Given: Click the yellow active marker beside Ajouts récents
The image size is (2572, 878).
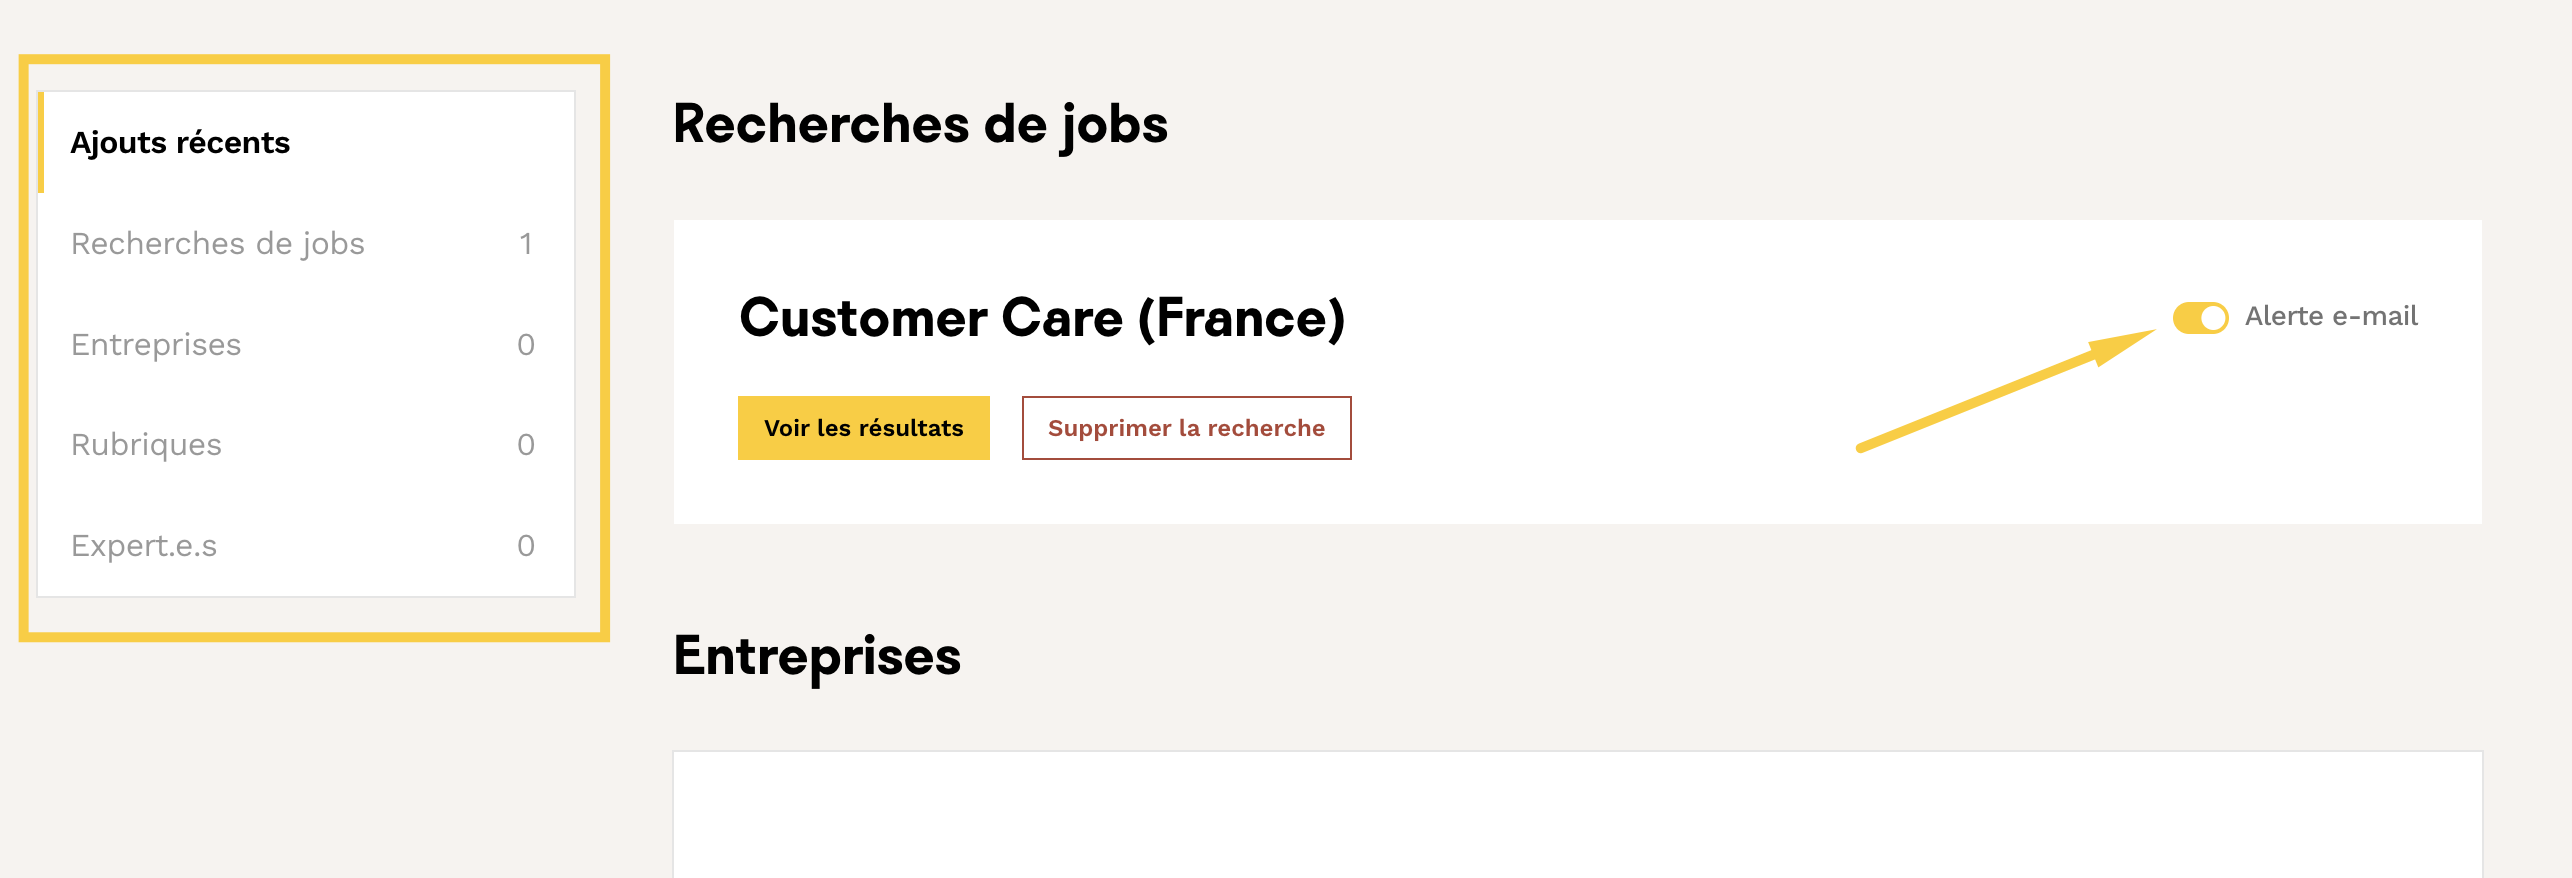Looking at the screenshot, I should pyautogui.click(x=41, y=142).
